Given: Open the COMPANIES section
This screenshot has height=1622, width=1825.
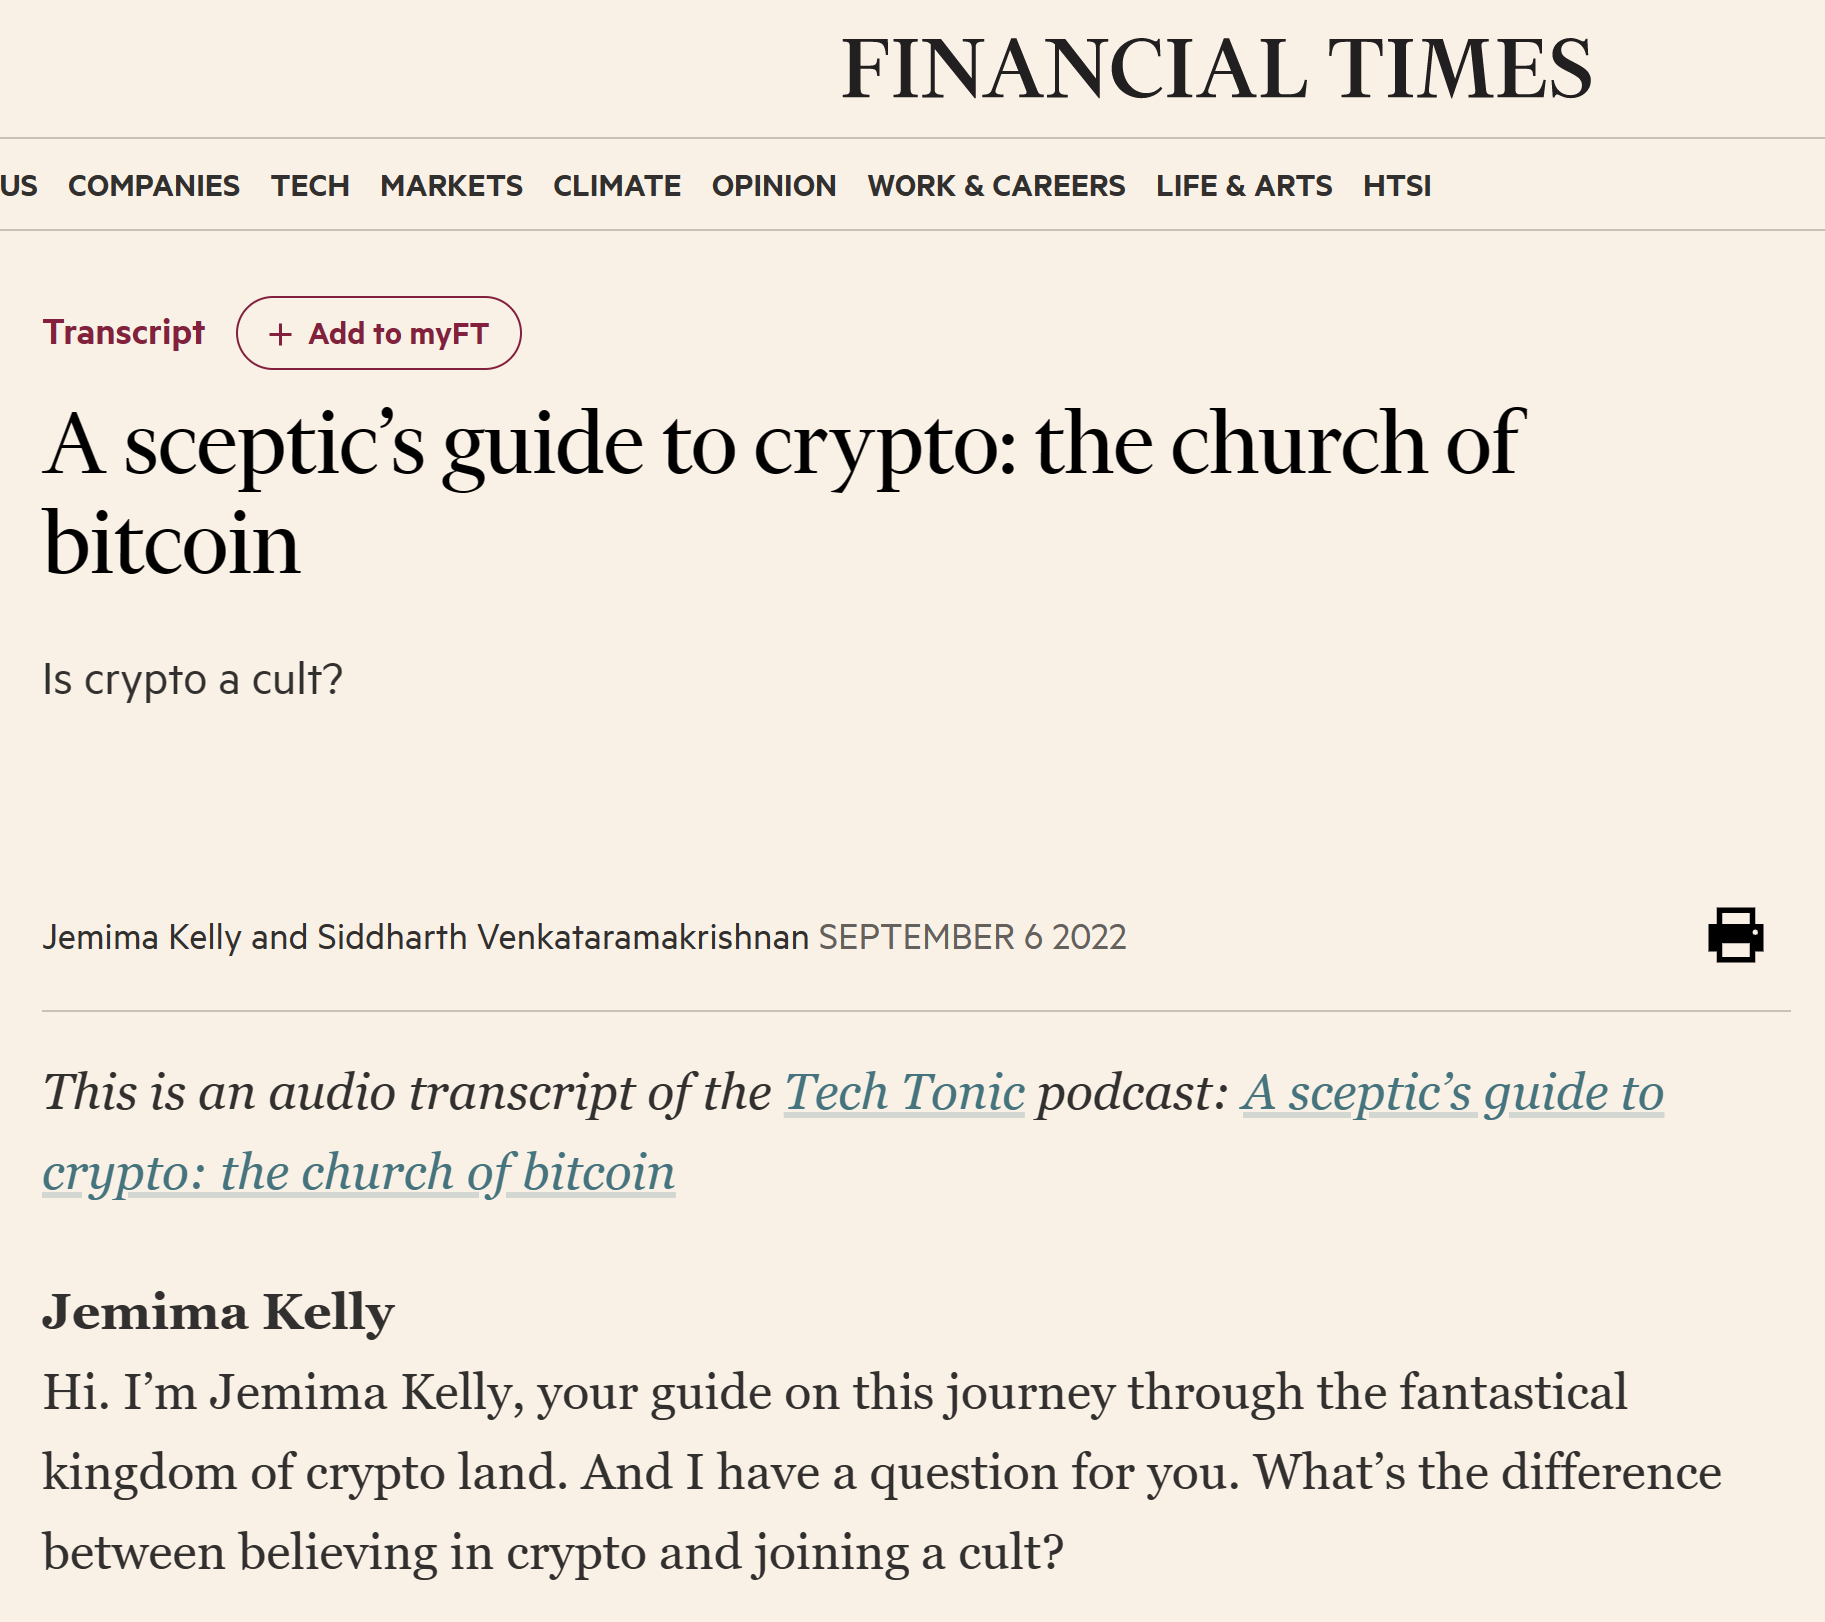Looking at the screenshot, I should [x=154, y=185].
